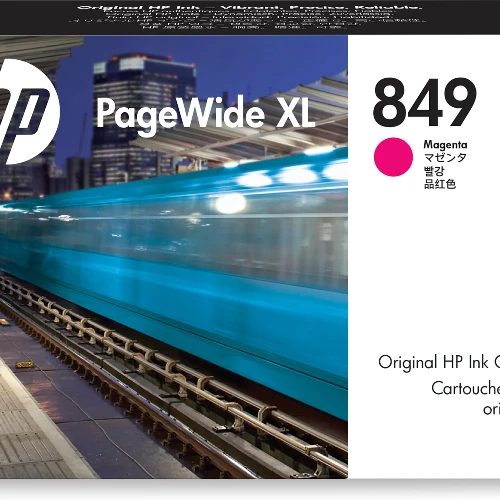Click the English 'Magenta' label
Image resolution: width=500 pixels, height=500 pixels.
[x=445, y=145]
